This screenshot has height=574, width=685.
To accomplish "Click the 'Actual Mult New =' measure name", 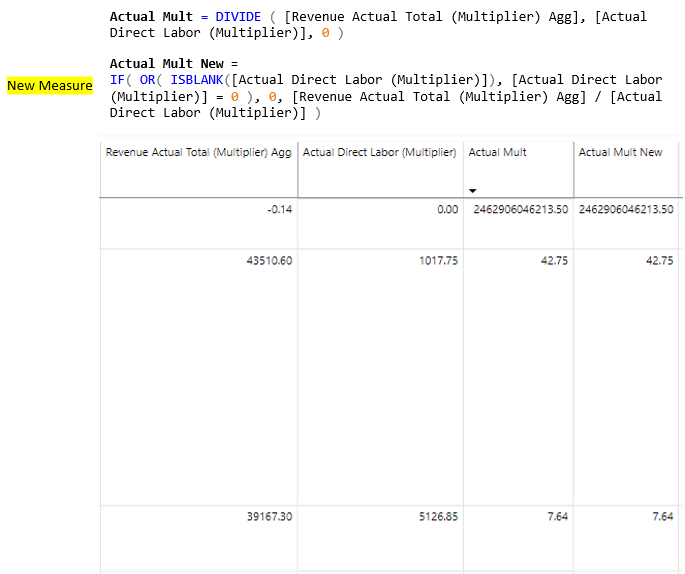I will (x=174, y=64).
